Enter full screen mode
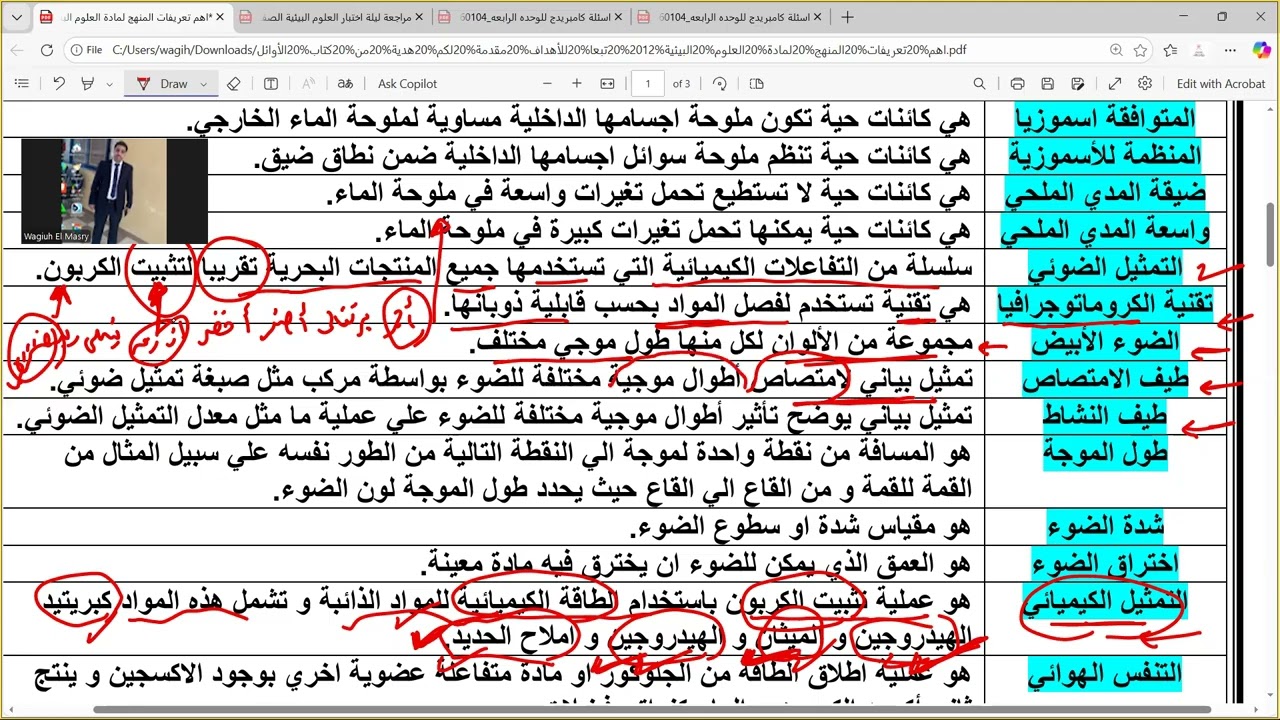 click(x=1115, y=84)
